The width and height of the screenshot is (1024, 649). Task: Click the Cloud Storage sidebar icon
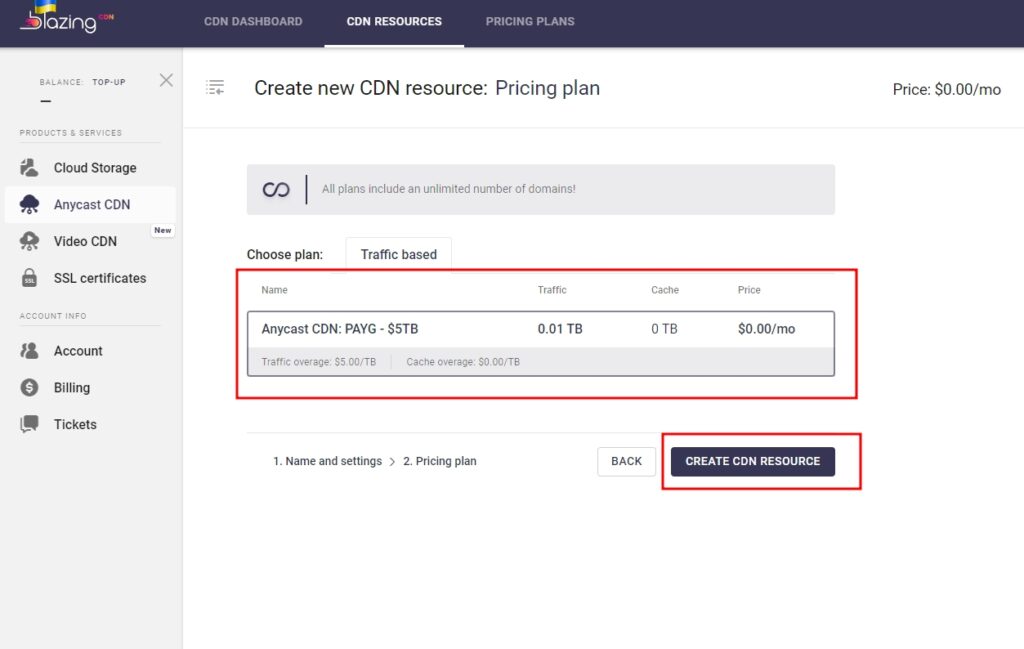[28, 167]
